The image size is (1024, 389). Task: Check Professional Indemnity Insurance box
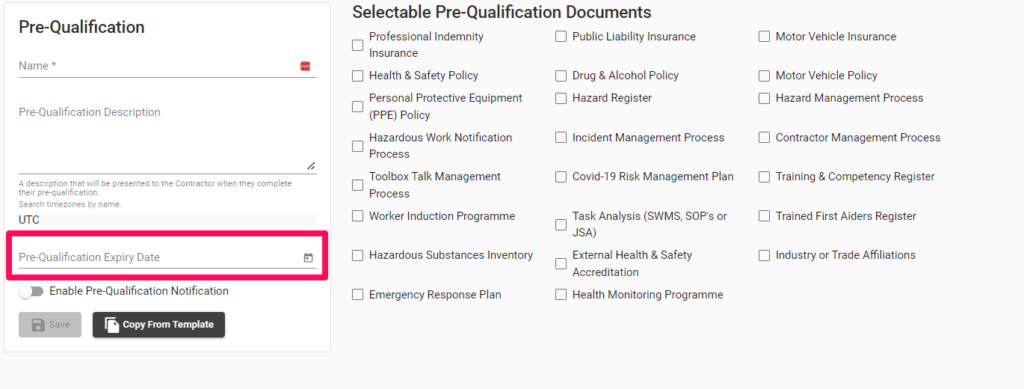coord(357,45)
